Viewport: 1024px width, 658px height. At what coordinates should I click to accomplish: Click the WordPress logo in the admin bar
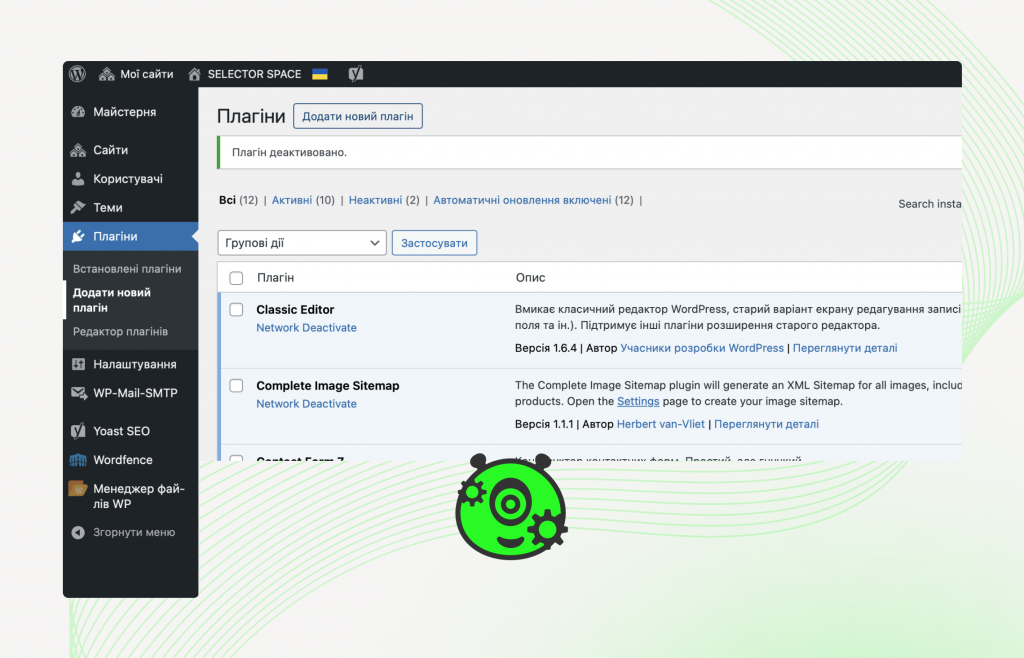[x=77, y=73]
